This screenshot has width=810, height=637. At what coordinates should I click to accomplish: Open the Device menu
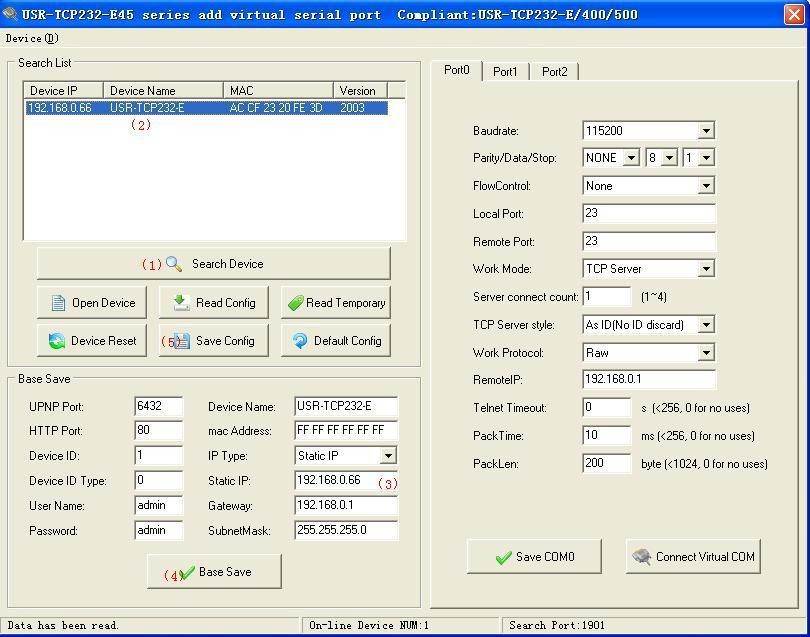(x=24, y=37)
